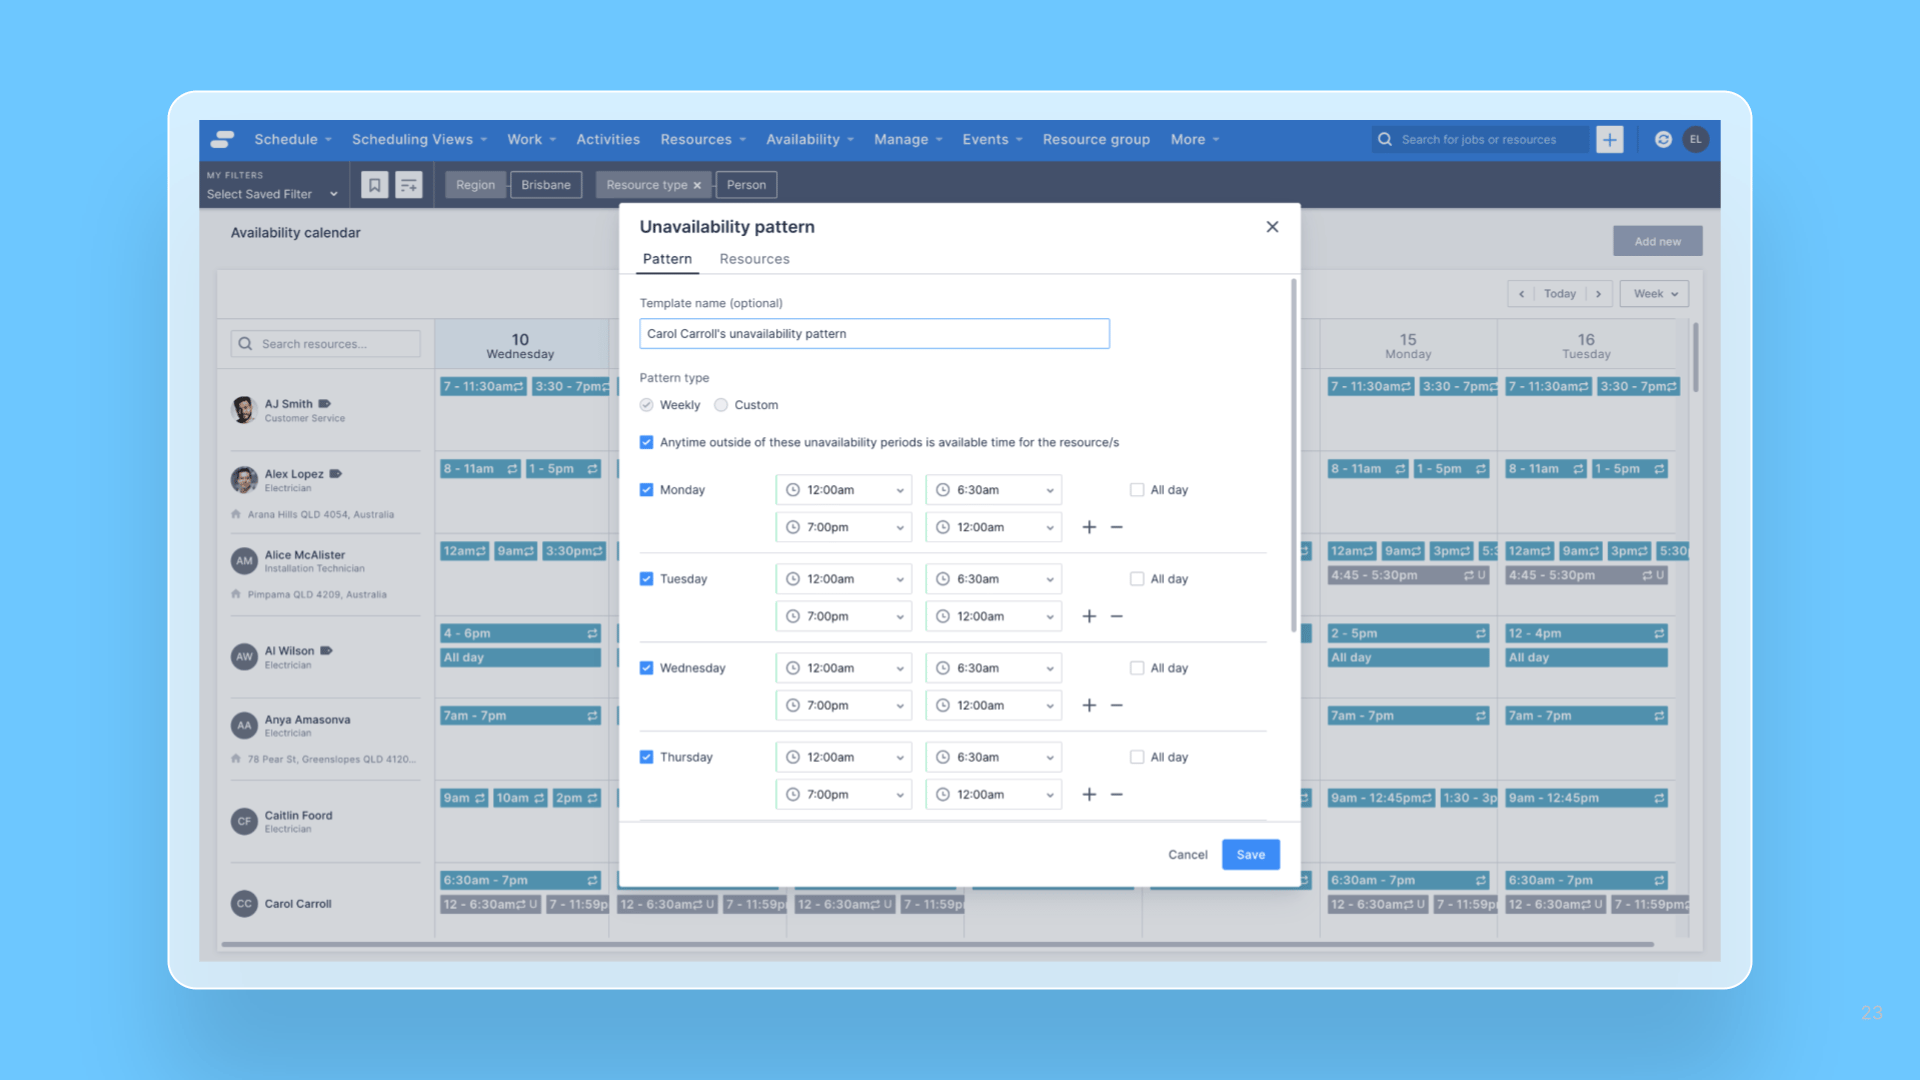Open Monday 12:00am start time dropdown

pyautogui.click(x=844, y=490)
